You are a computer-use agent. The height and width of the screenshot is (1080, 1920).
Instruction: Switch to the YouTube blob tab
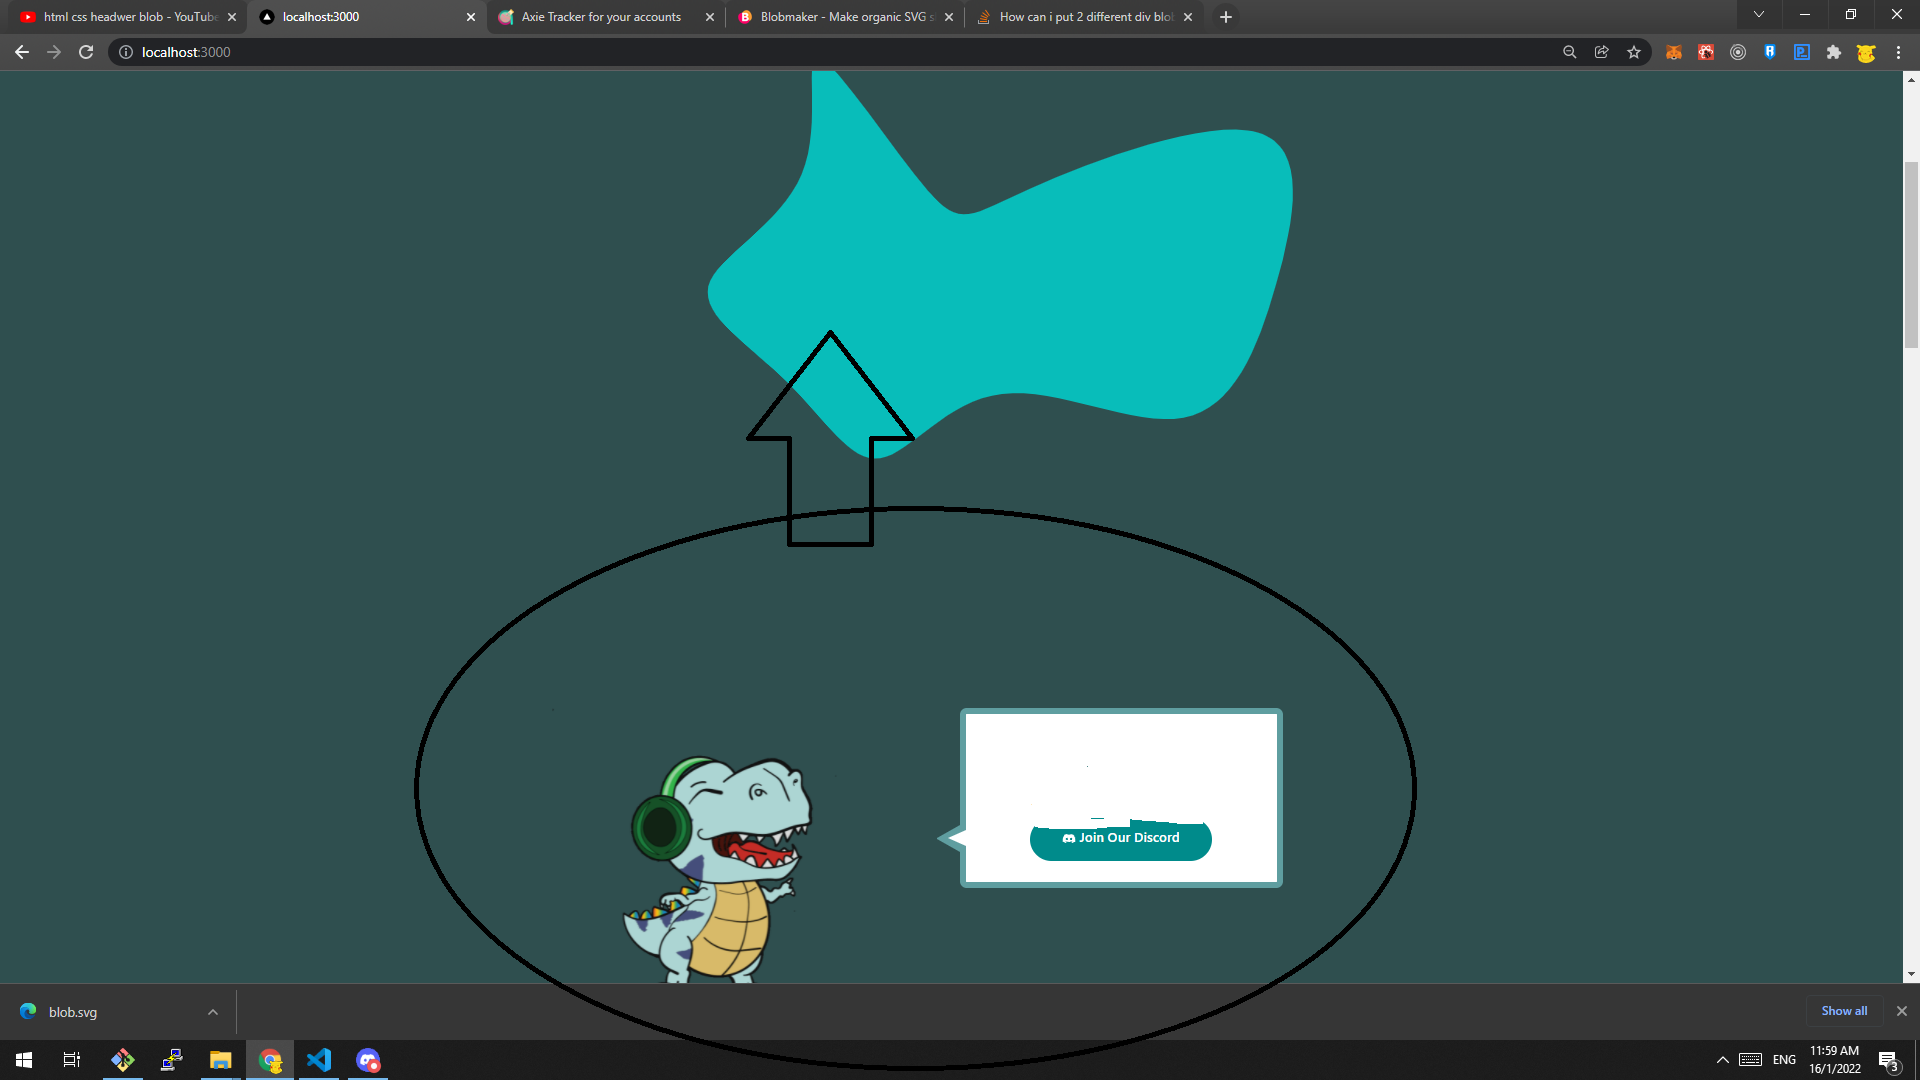click(x=126, y=17)
